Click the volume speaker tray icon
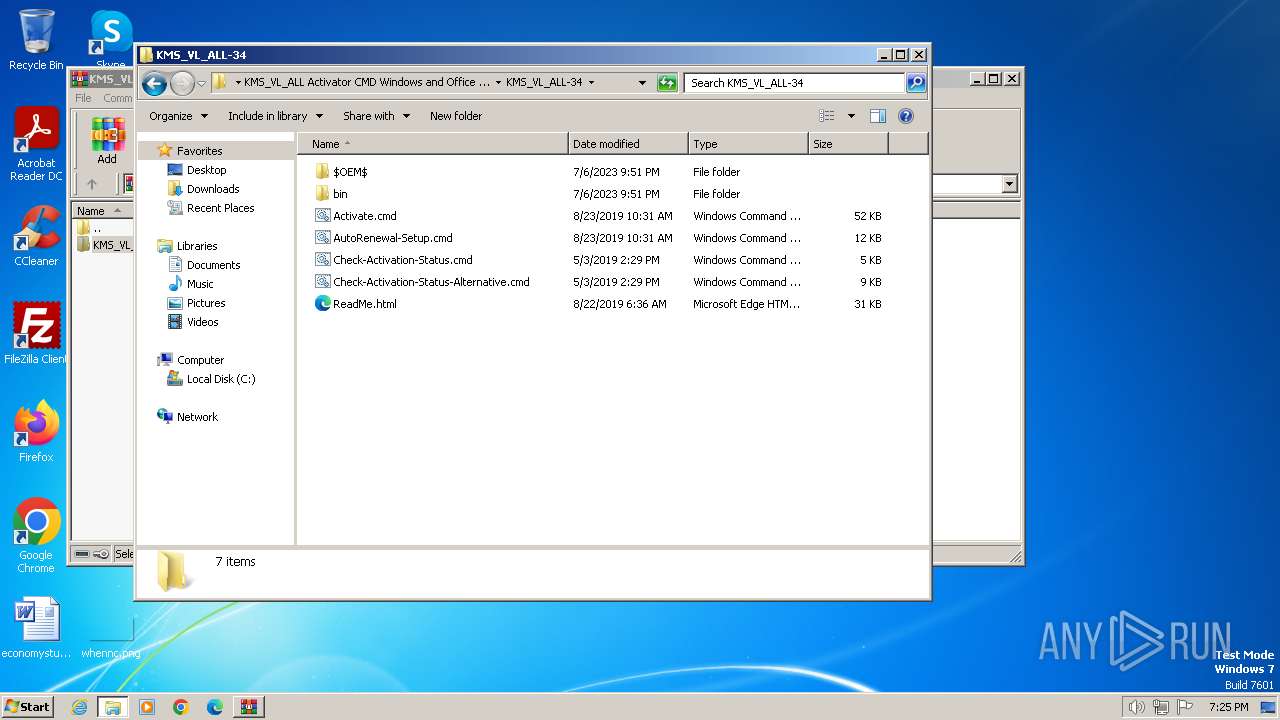1280x720 pixels. [1136, 707]
